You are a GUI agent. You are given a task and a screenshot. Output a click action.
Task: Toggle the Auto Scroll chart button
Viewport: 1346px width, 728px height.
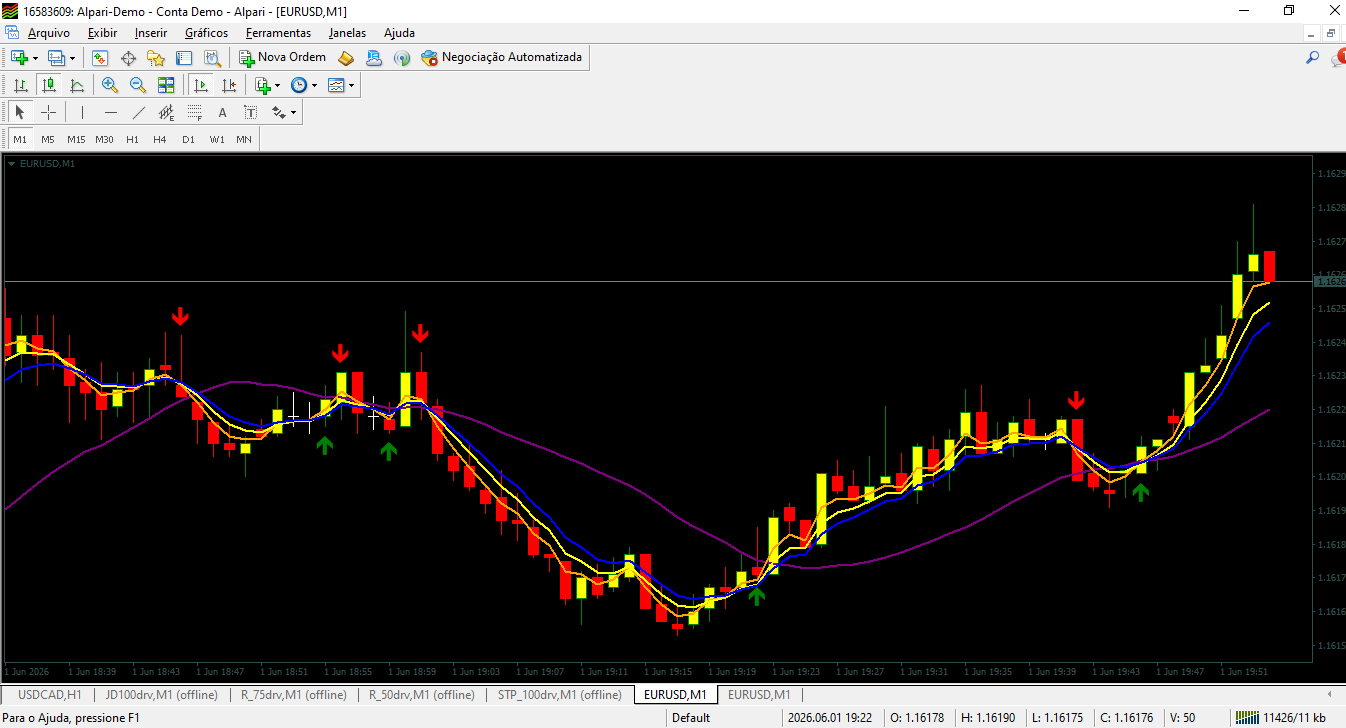[201, 85]
